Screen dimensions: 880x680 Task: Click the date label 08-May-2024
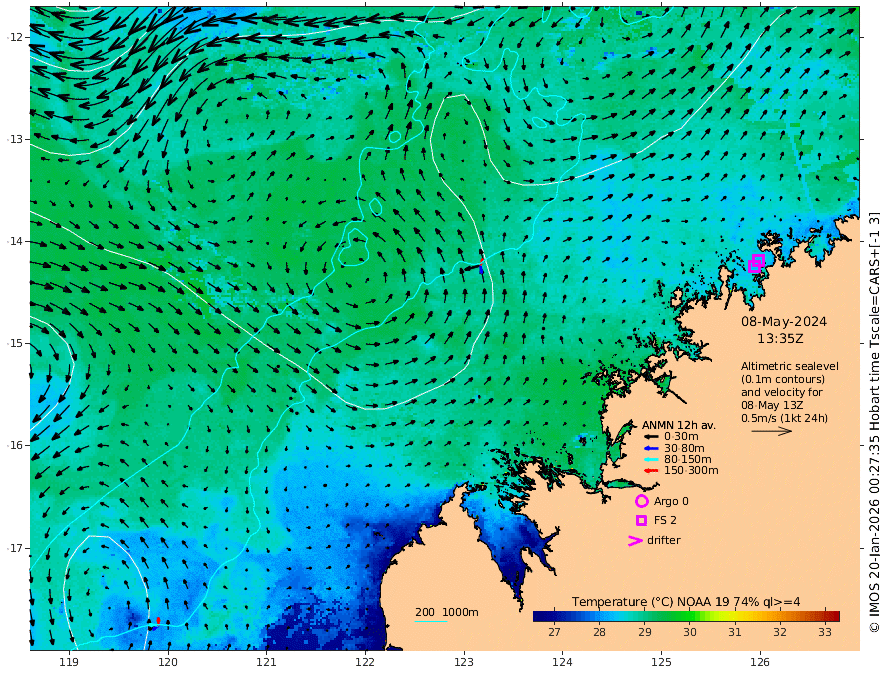coord(783,321)
